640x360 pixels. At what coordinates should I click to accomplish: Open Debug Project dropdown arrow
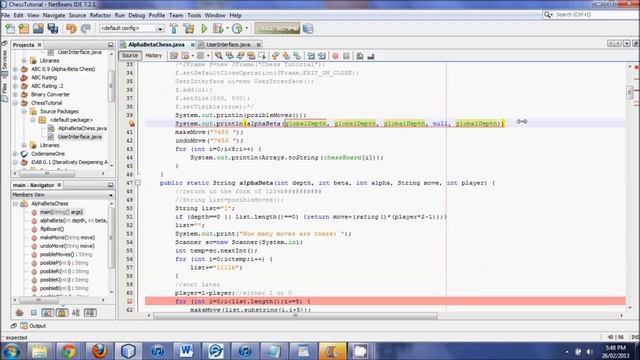point(227,29)
